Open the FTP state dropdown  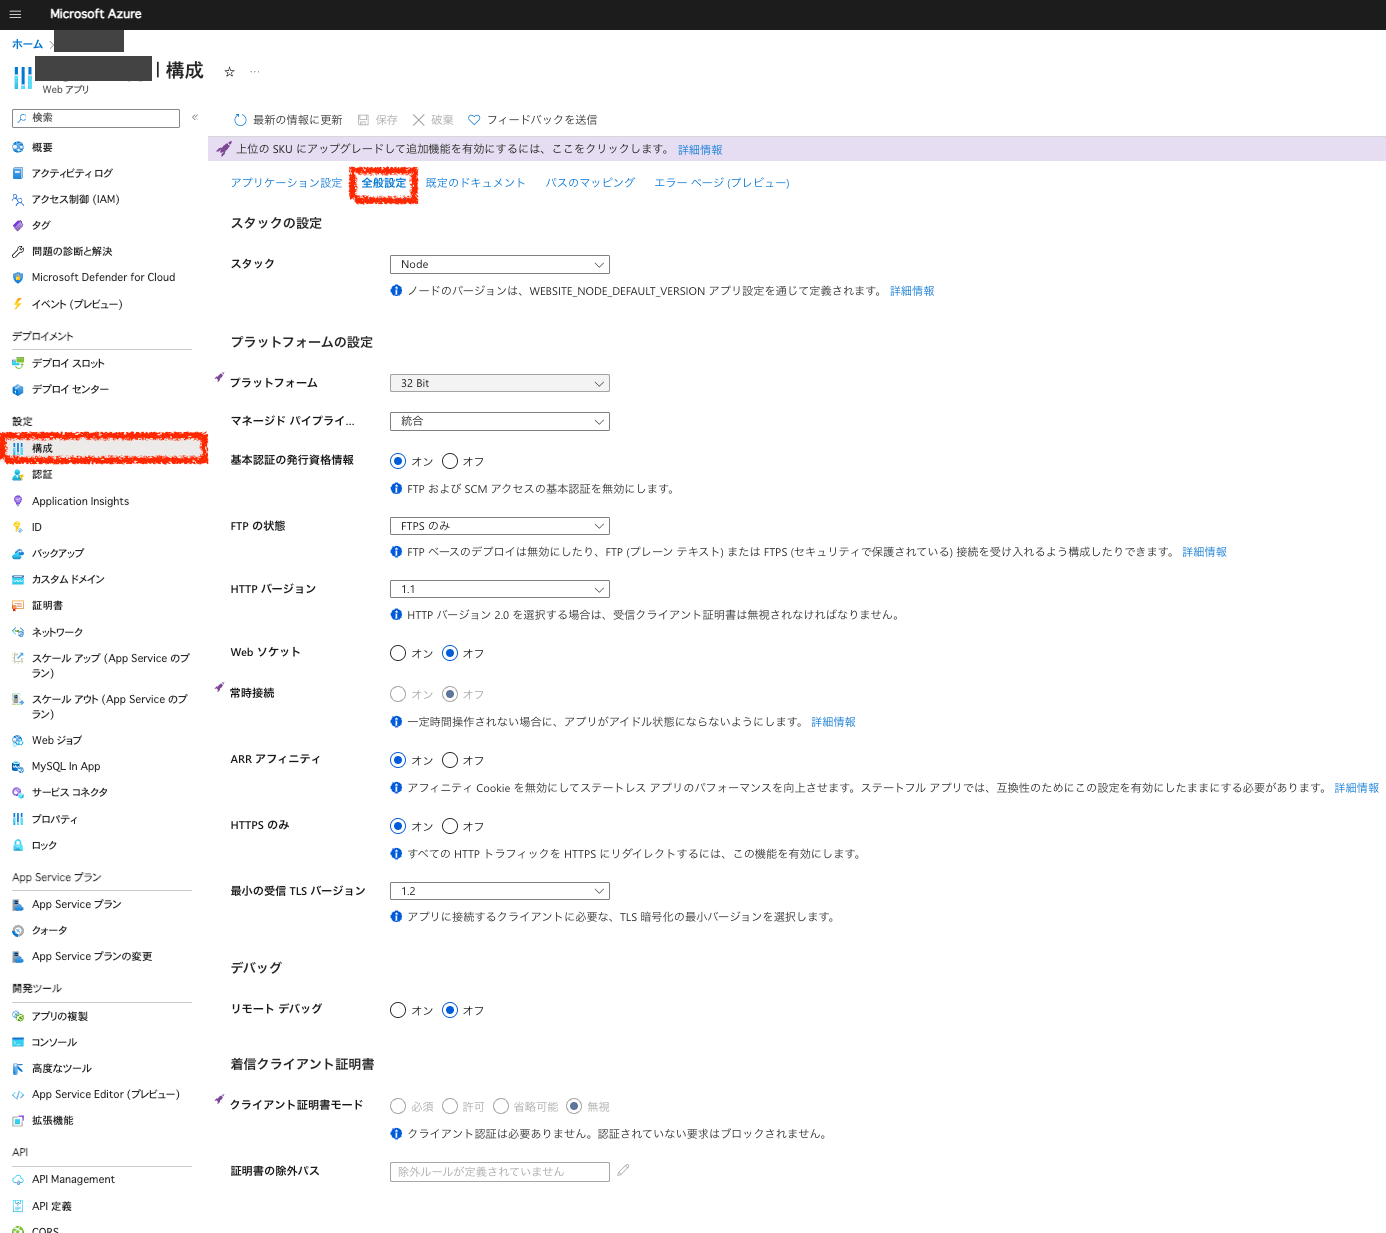pyautogui.click(x=500, y=526)
